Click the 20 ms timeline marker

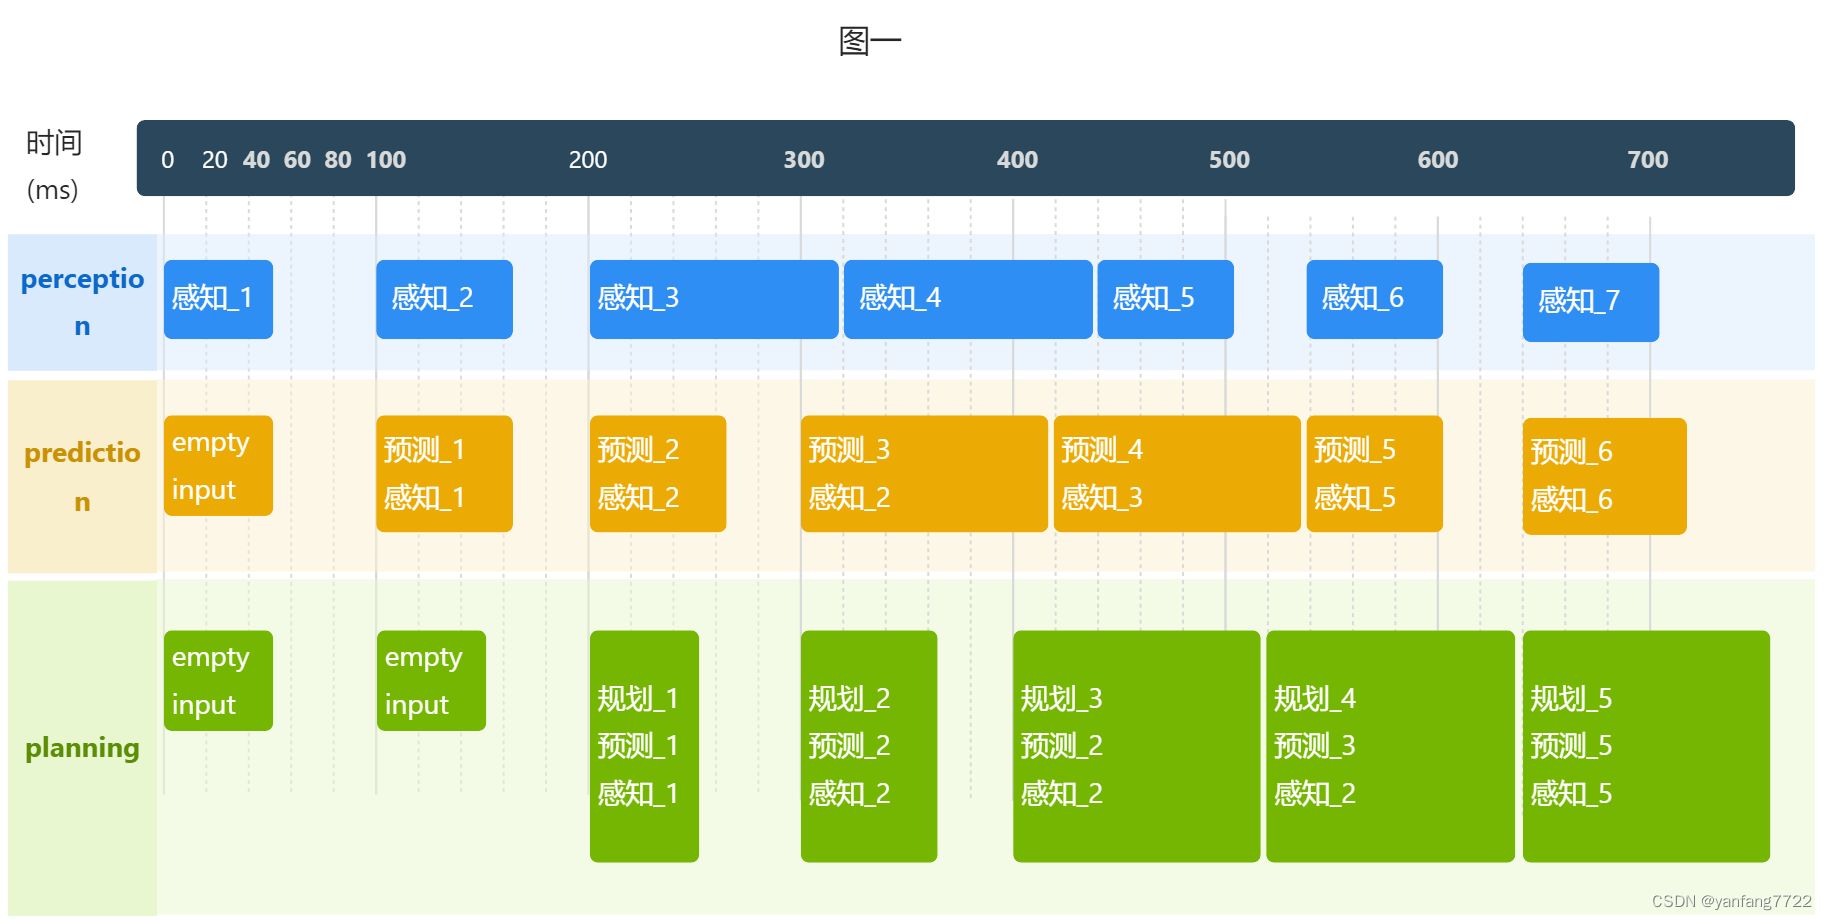(x=214, y=160)
